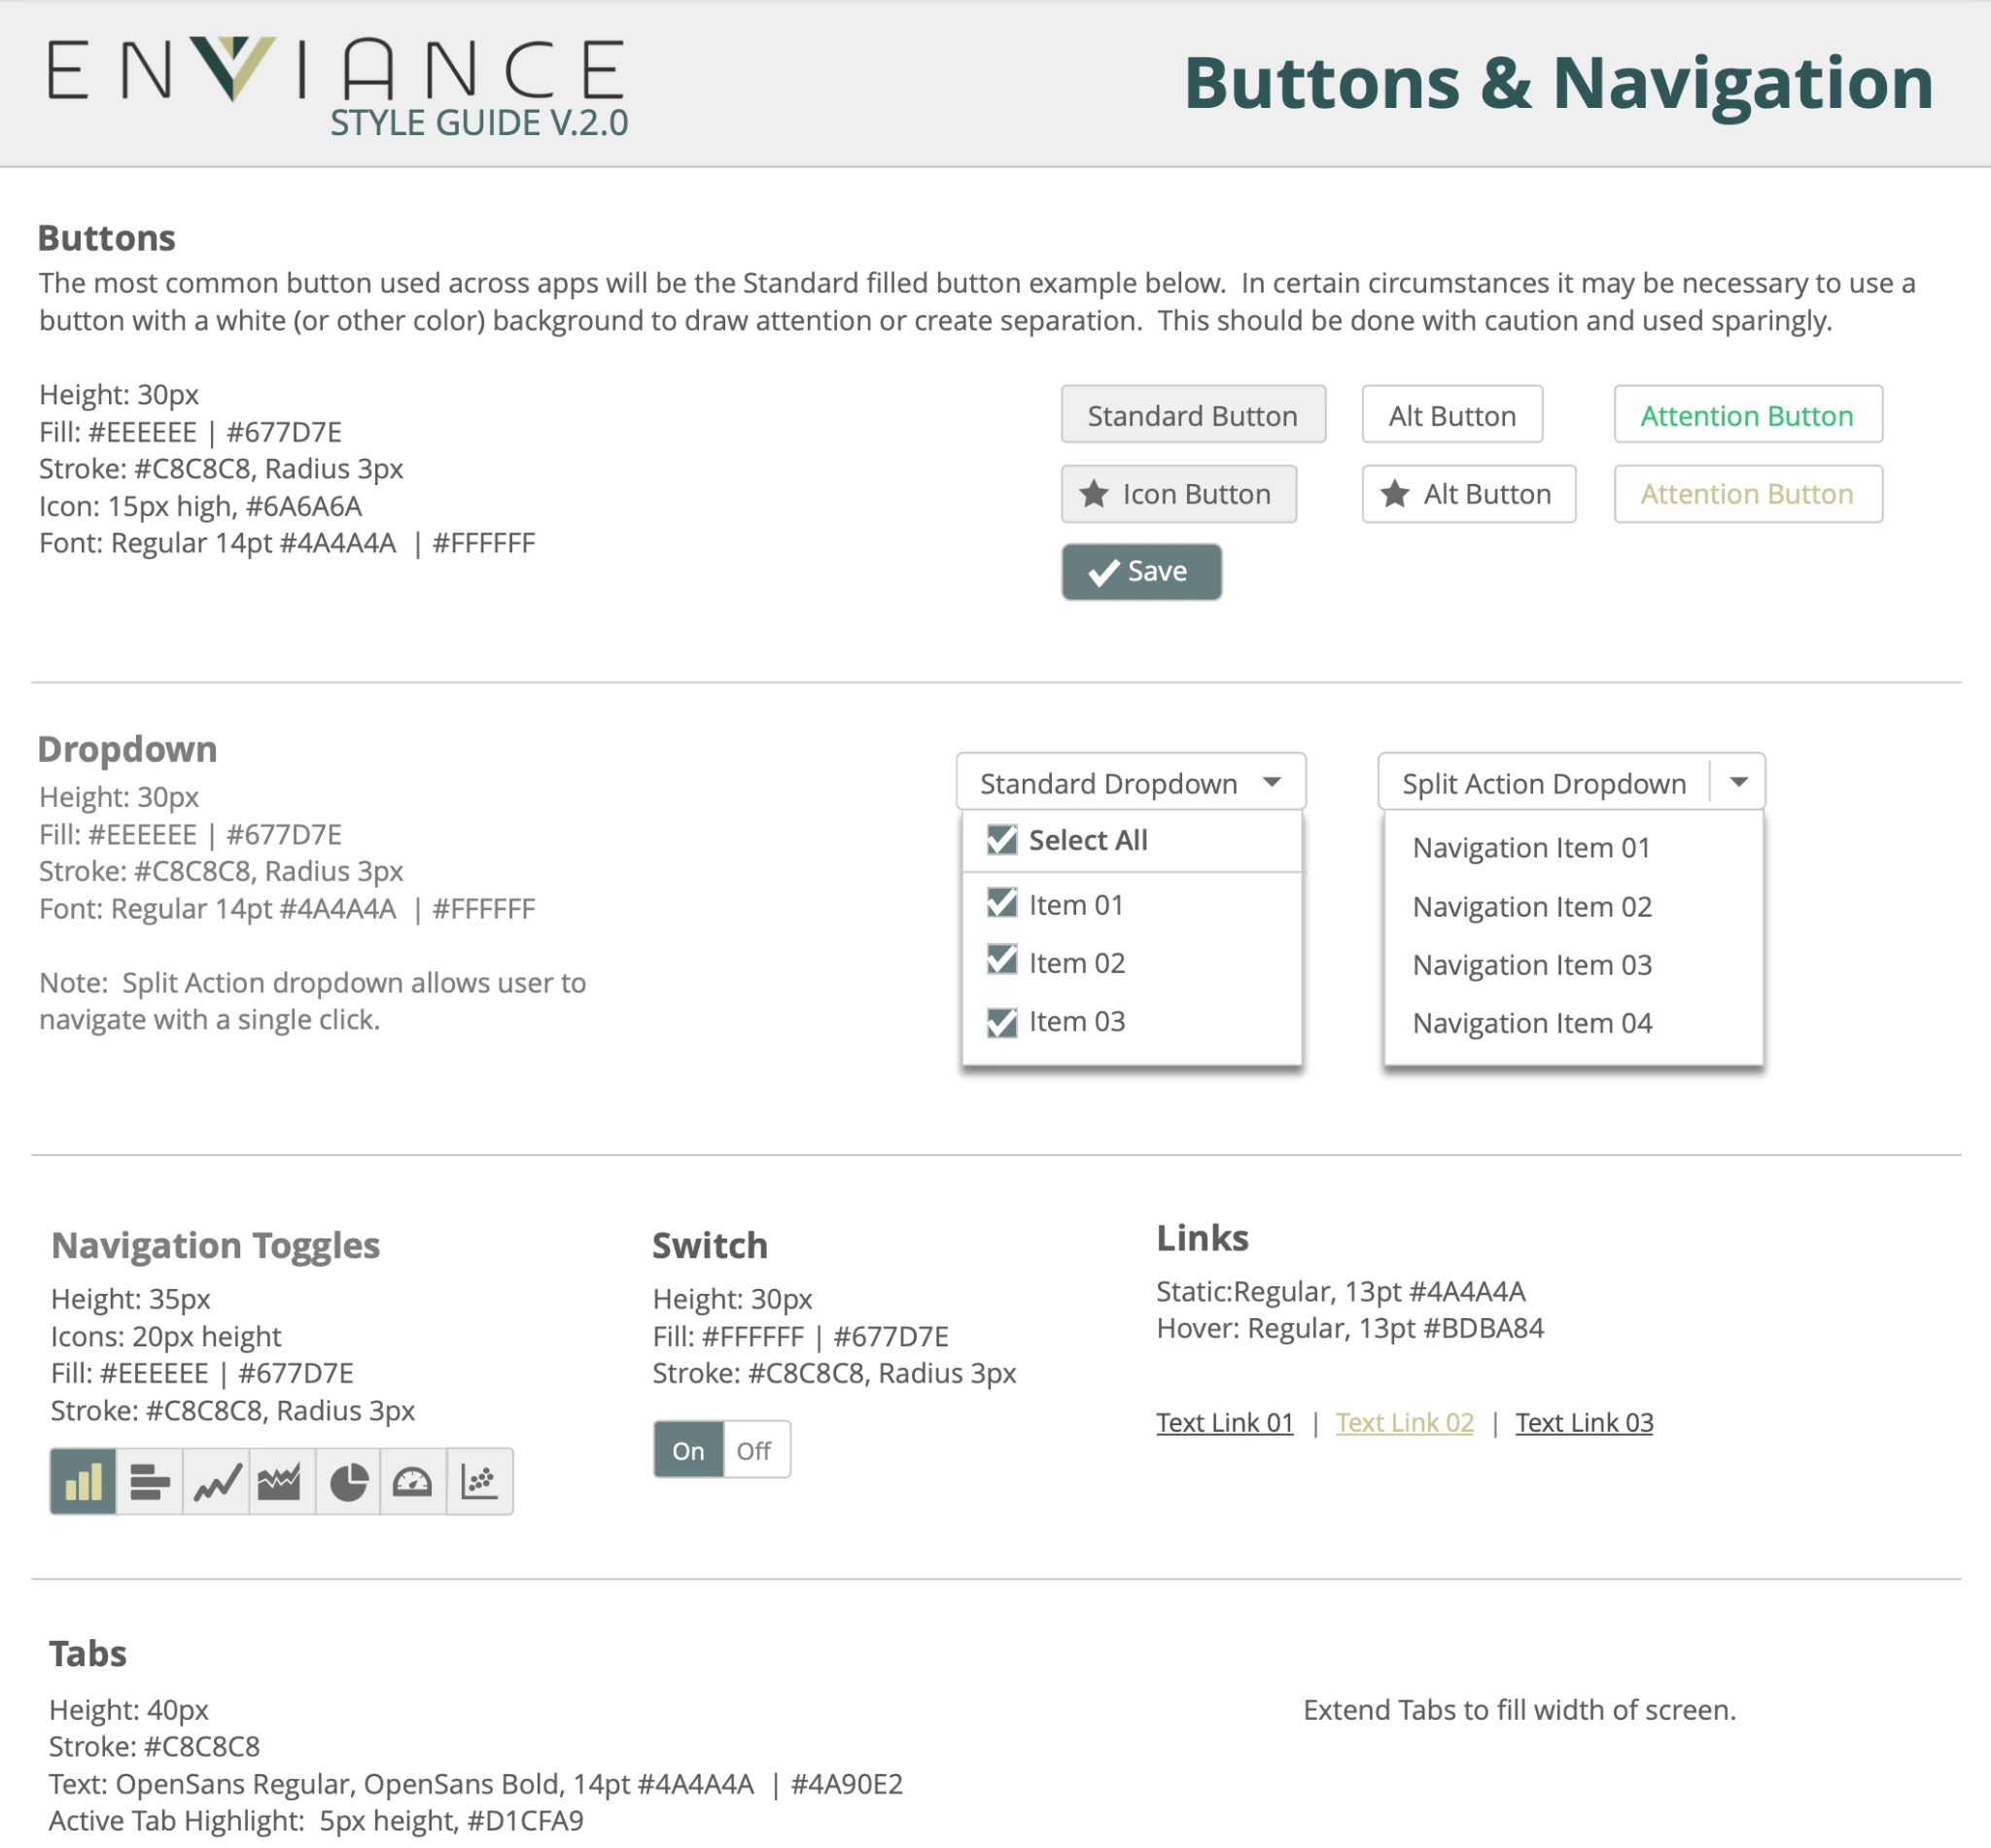Click 'Hover: Regular, 13pt #BDBA84' text
1991x1848 pixels.
pos(1350,1328)
